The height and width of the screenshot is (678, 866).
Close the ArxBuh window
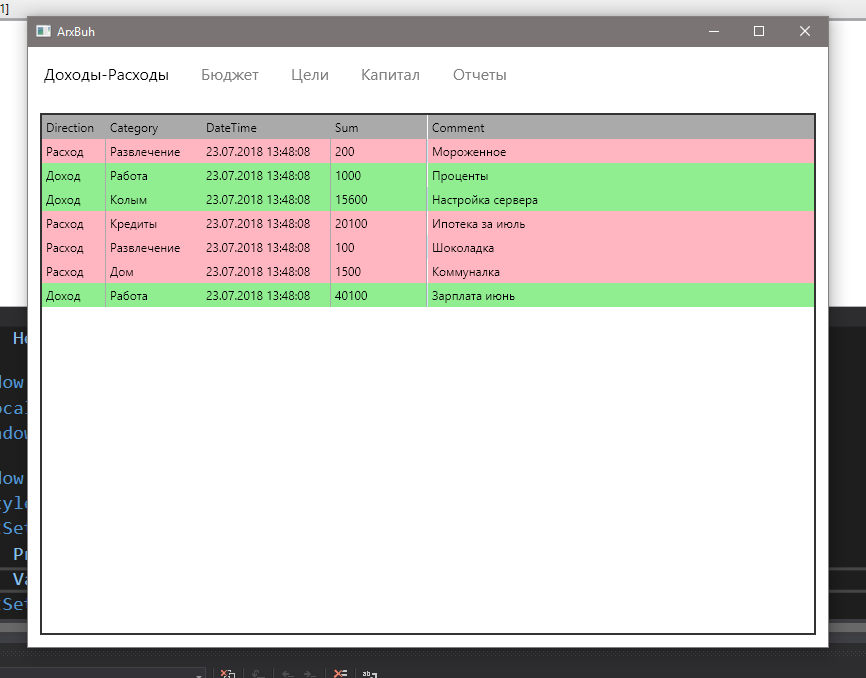click(804, 31)
